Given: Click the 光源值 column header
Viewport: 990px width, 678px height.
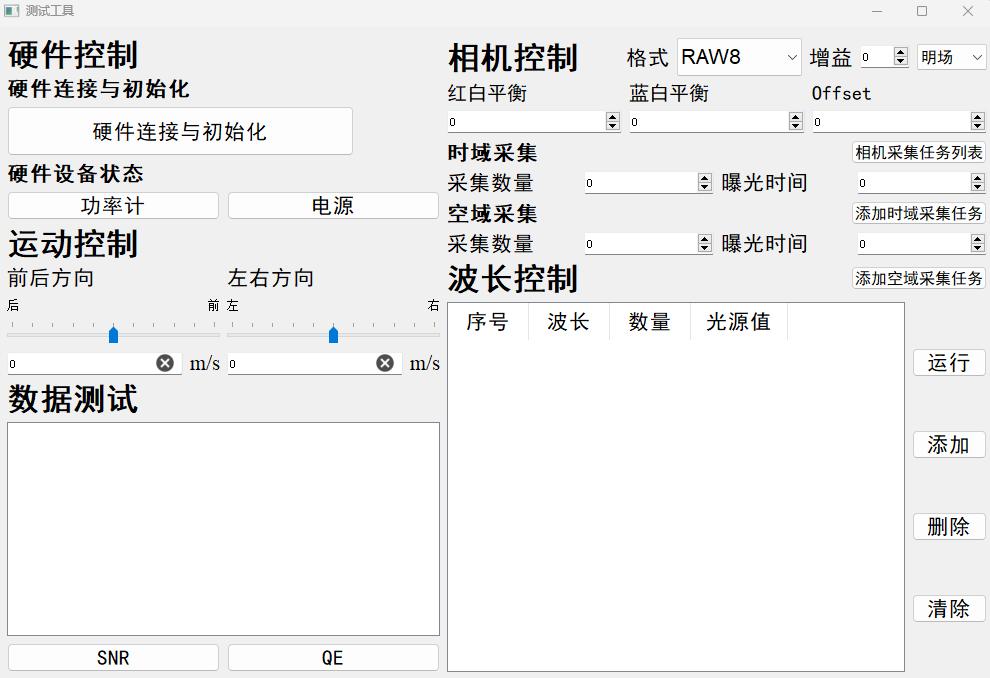Looking at the screenshot, I should coord(738,322).
